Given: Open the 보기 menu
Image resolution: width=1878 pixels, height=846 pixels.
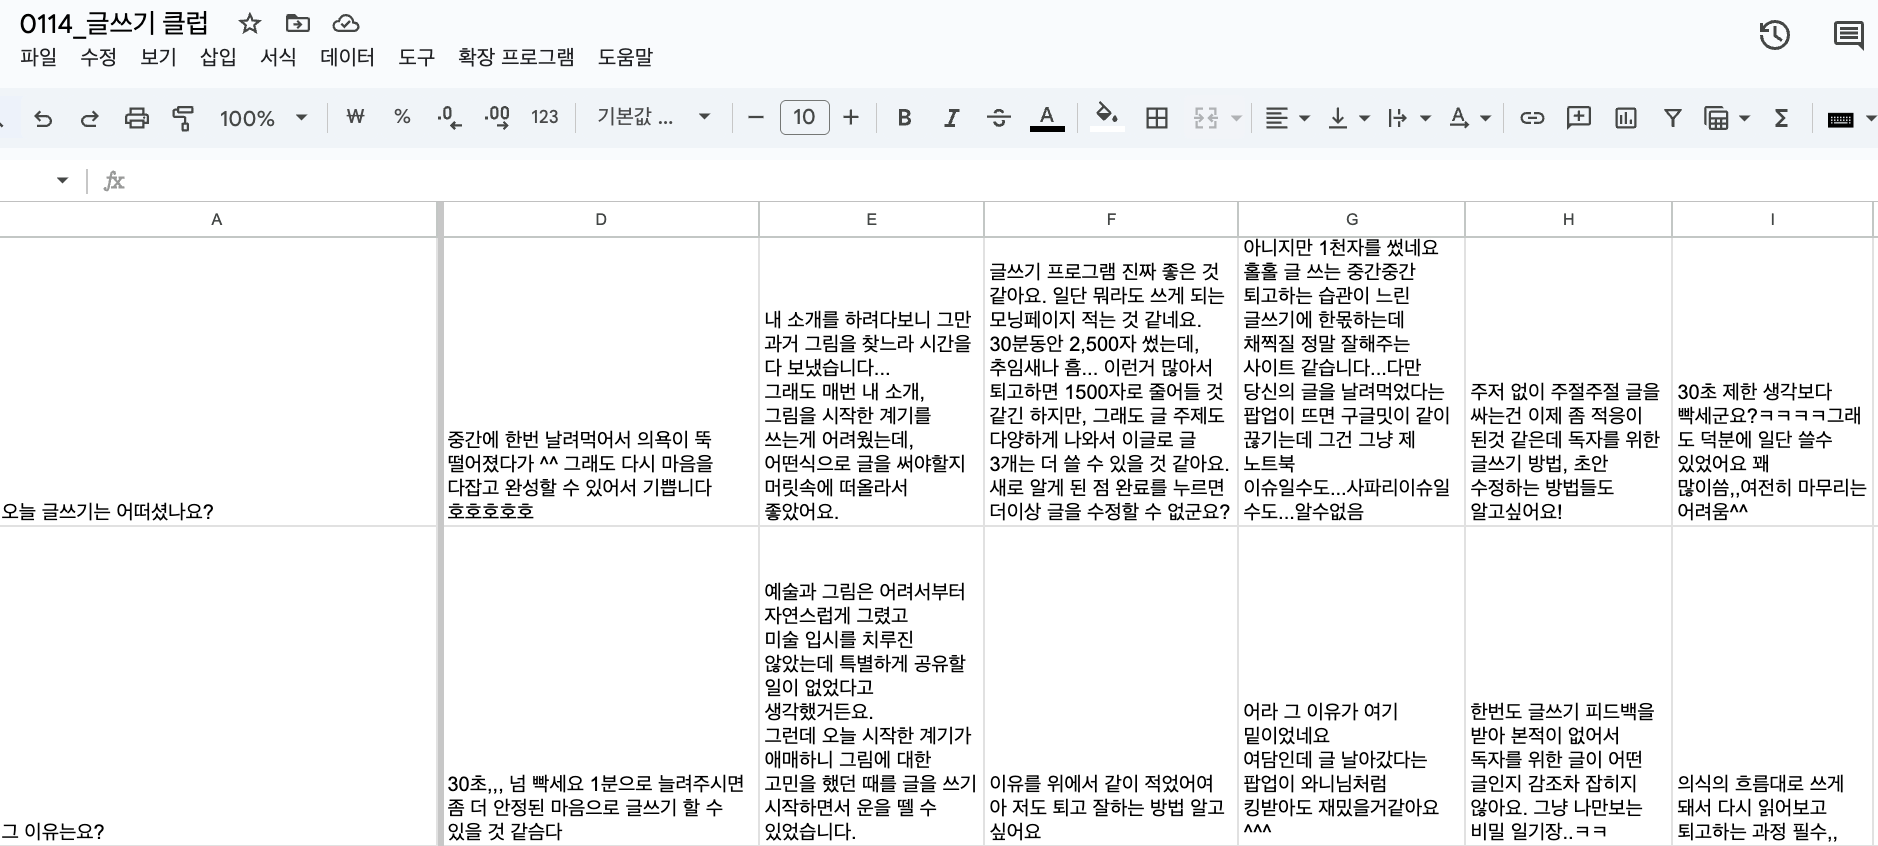Looking at the screenshot, I should point(158,57).
